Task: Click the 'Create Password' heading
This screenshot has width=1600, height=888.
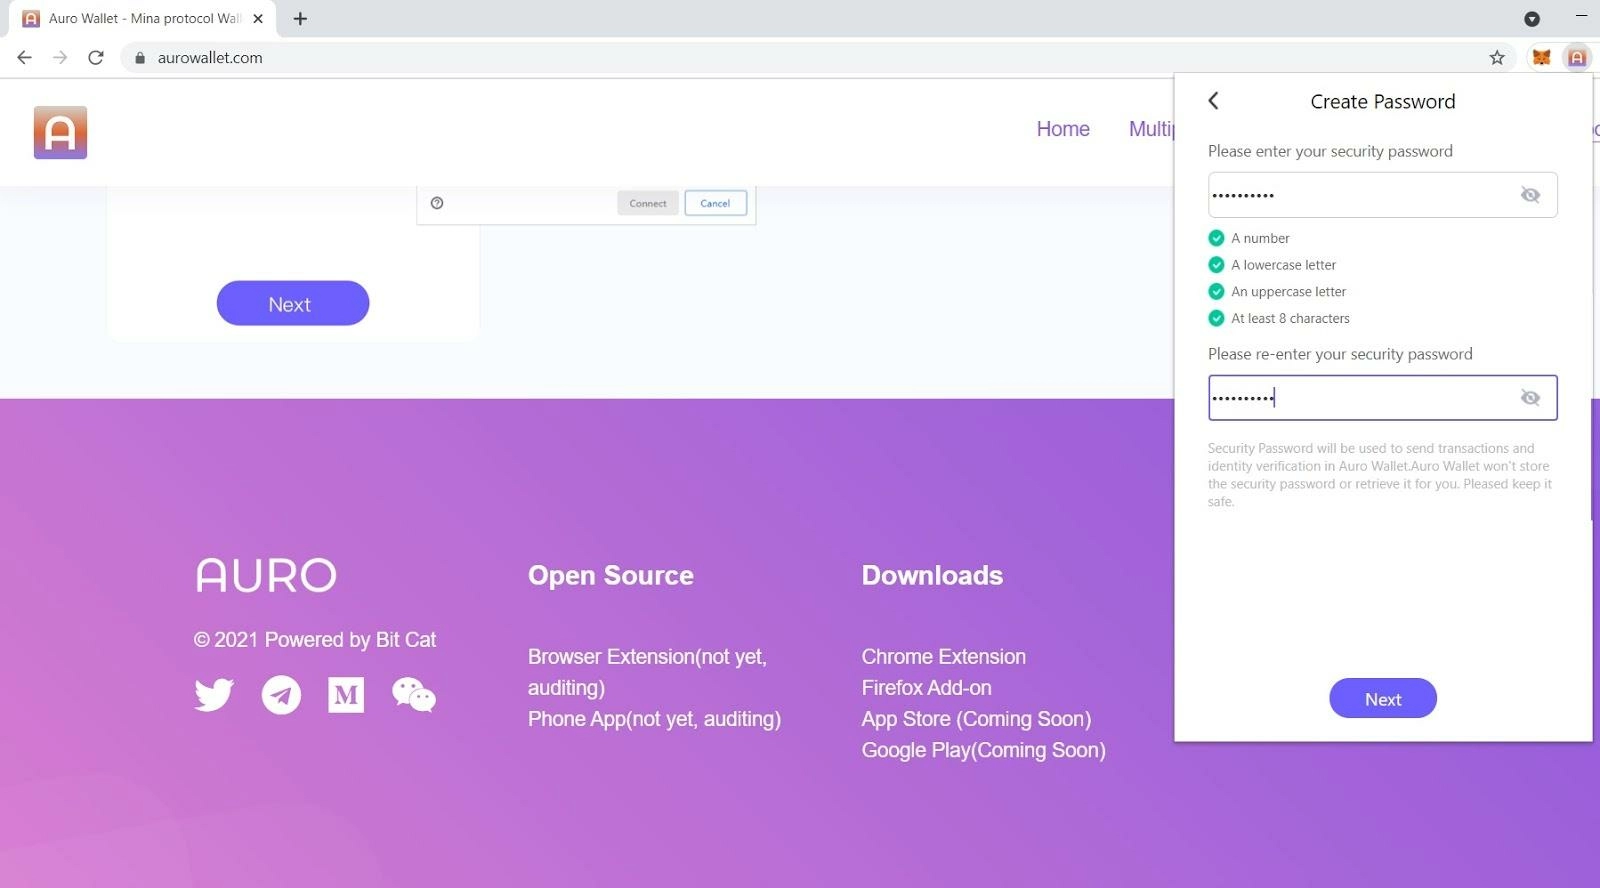Action: (1383, 102)
